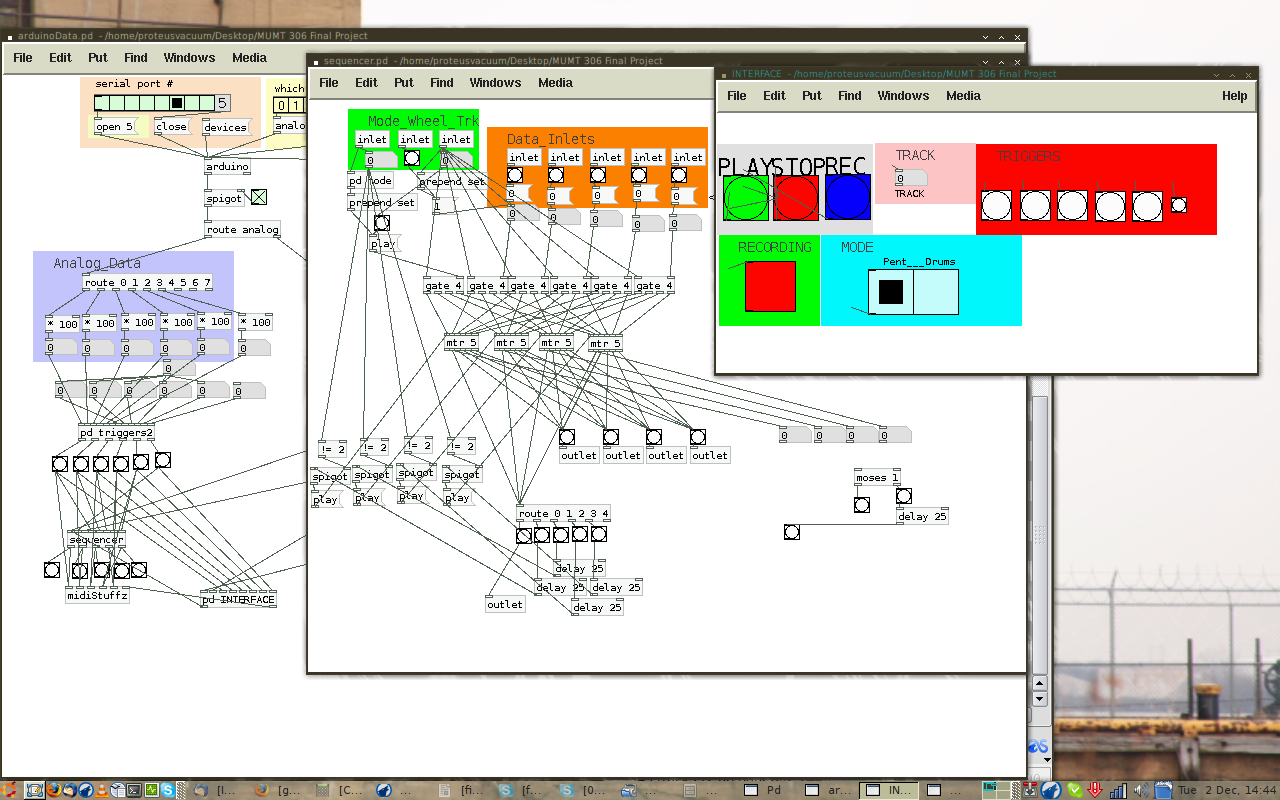Hit the first bang in TRIGGERS panel
Image resolution: width=1280 pixels, height=800 pixels.
(x=996, y=205)
